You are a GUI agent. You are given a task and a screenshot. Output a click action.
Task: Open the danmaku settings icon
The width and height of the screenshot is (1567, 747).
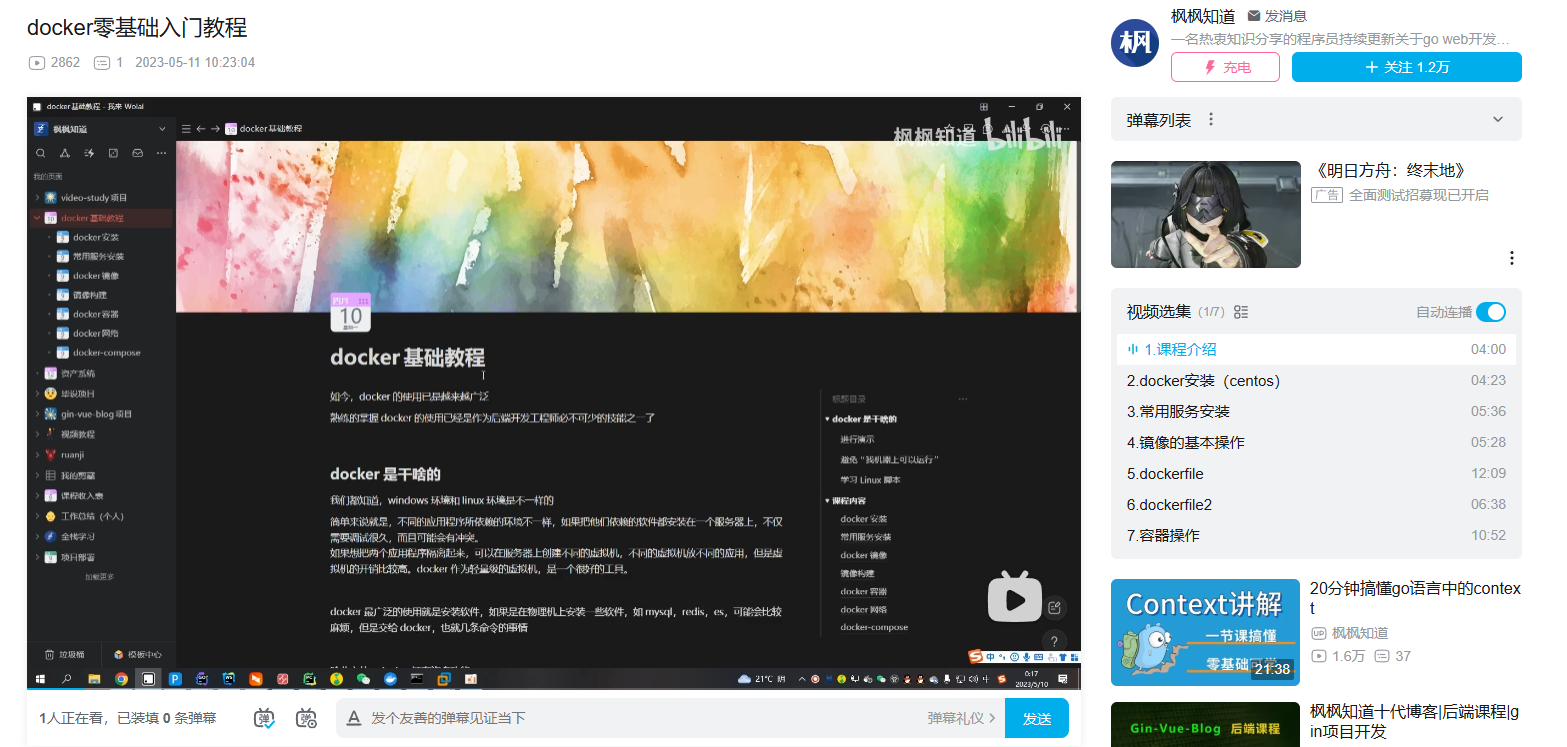coord(306,718)
